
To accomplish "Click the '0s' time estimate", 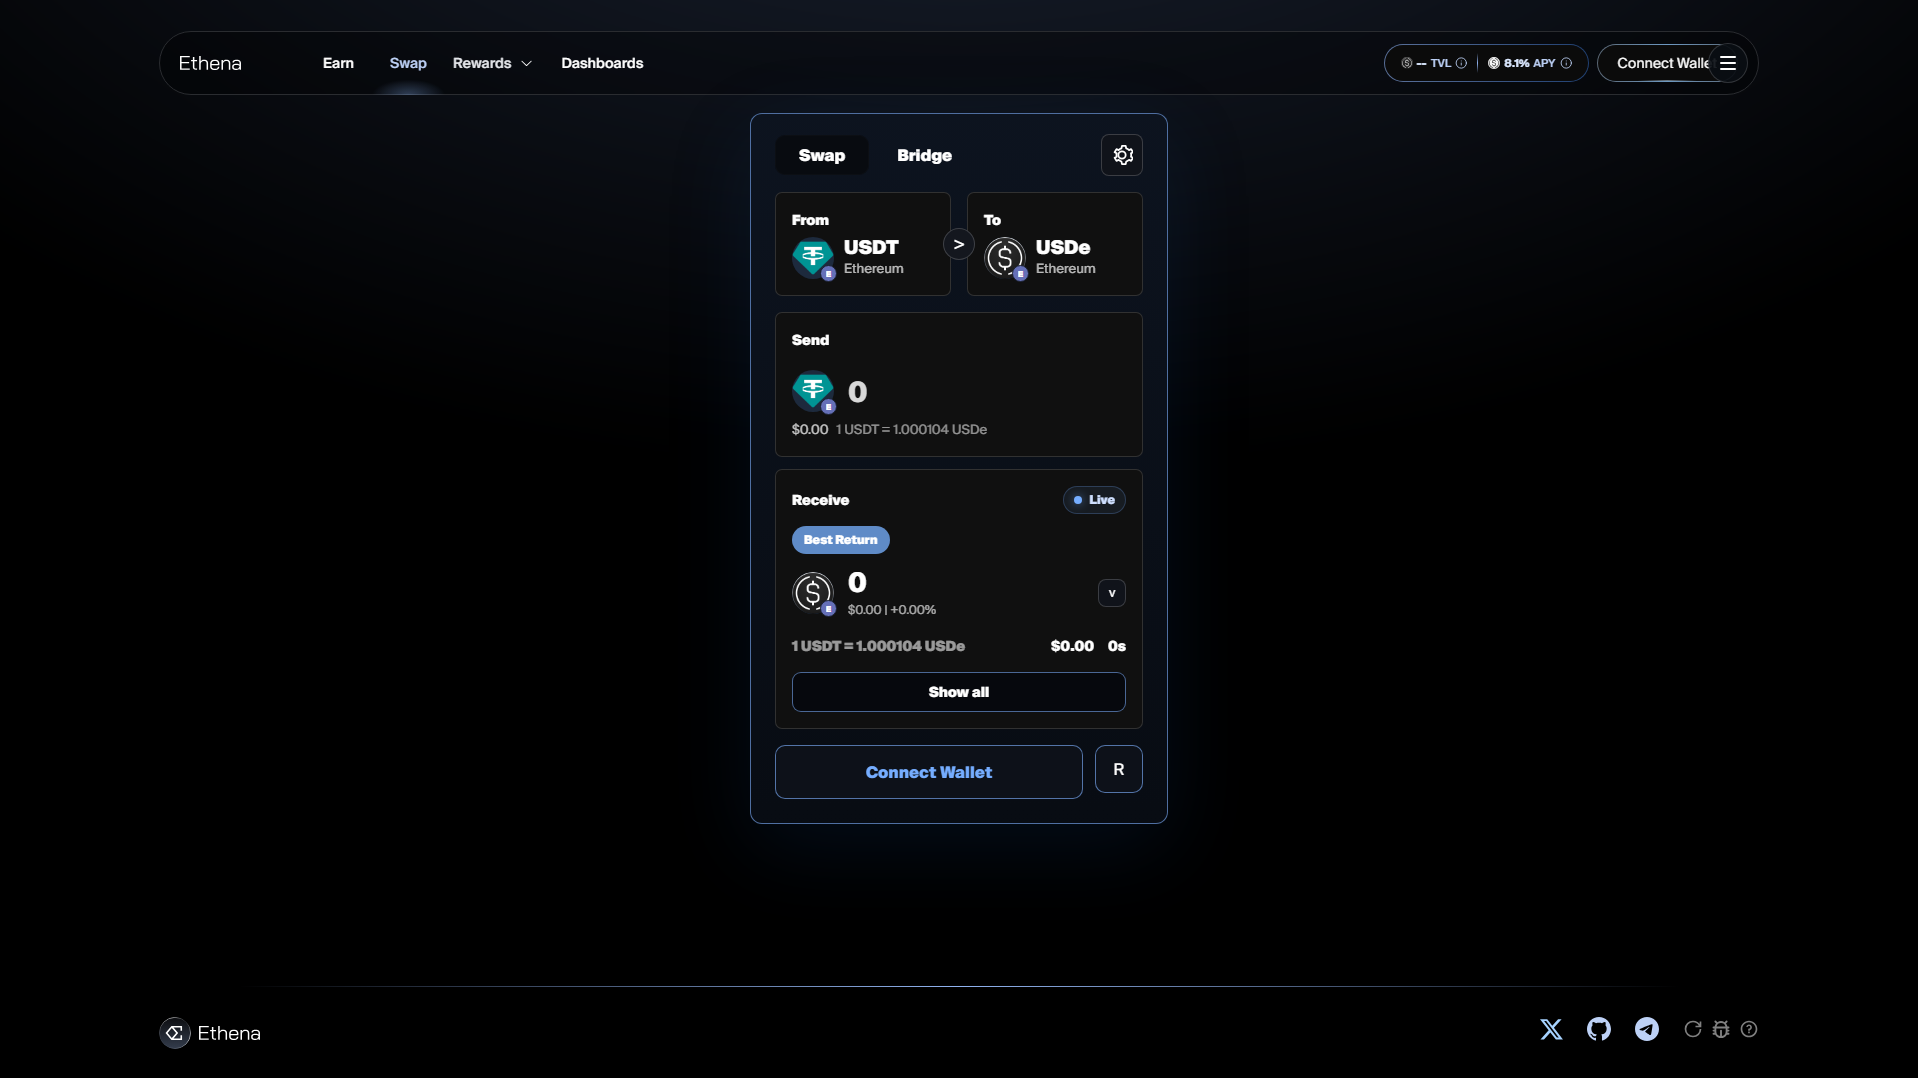I will (1116, 646).
